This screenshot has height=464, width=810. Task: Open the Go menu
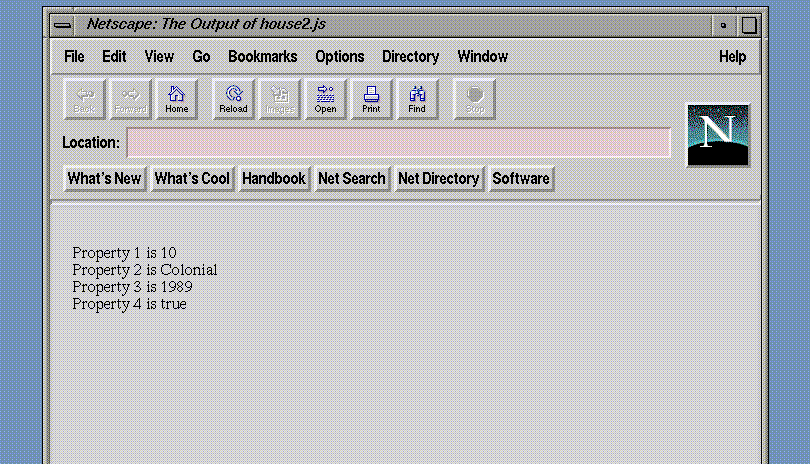pyautogui.click(x=201, y=56)
